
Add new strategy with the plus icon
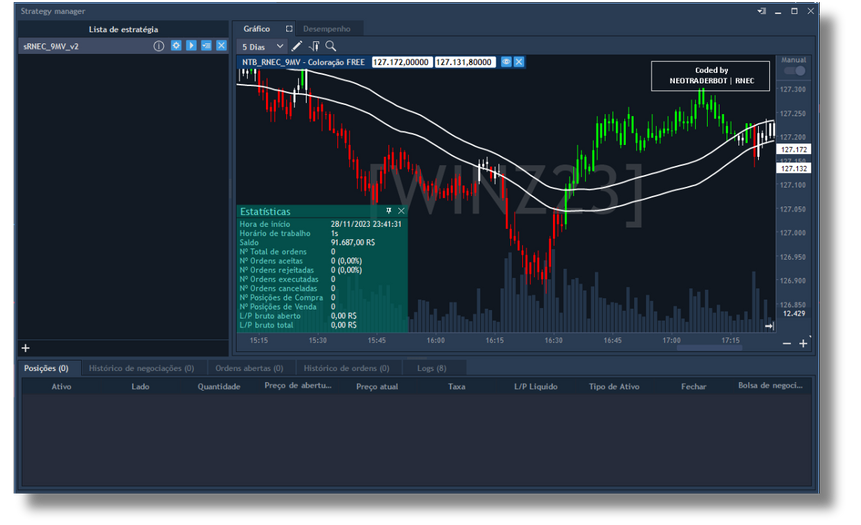coord(26,348)
